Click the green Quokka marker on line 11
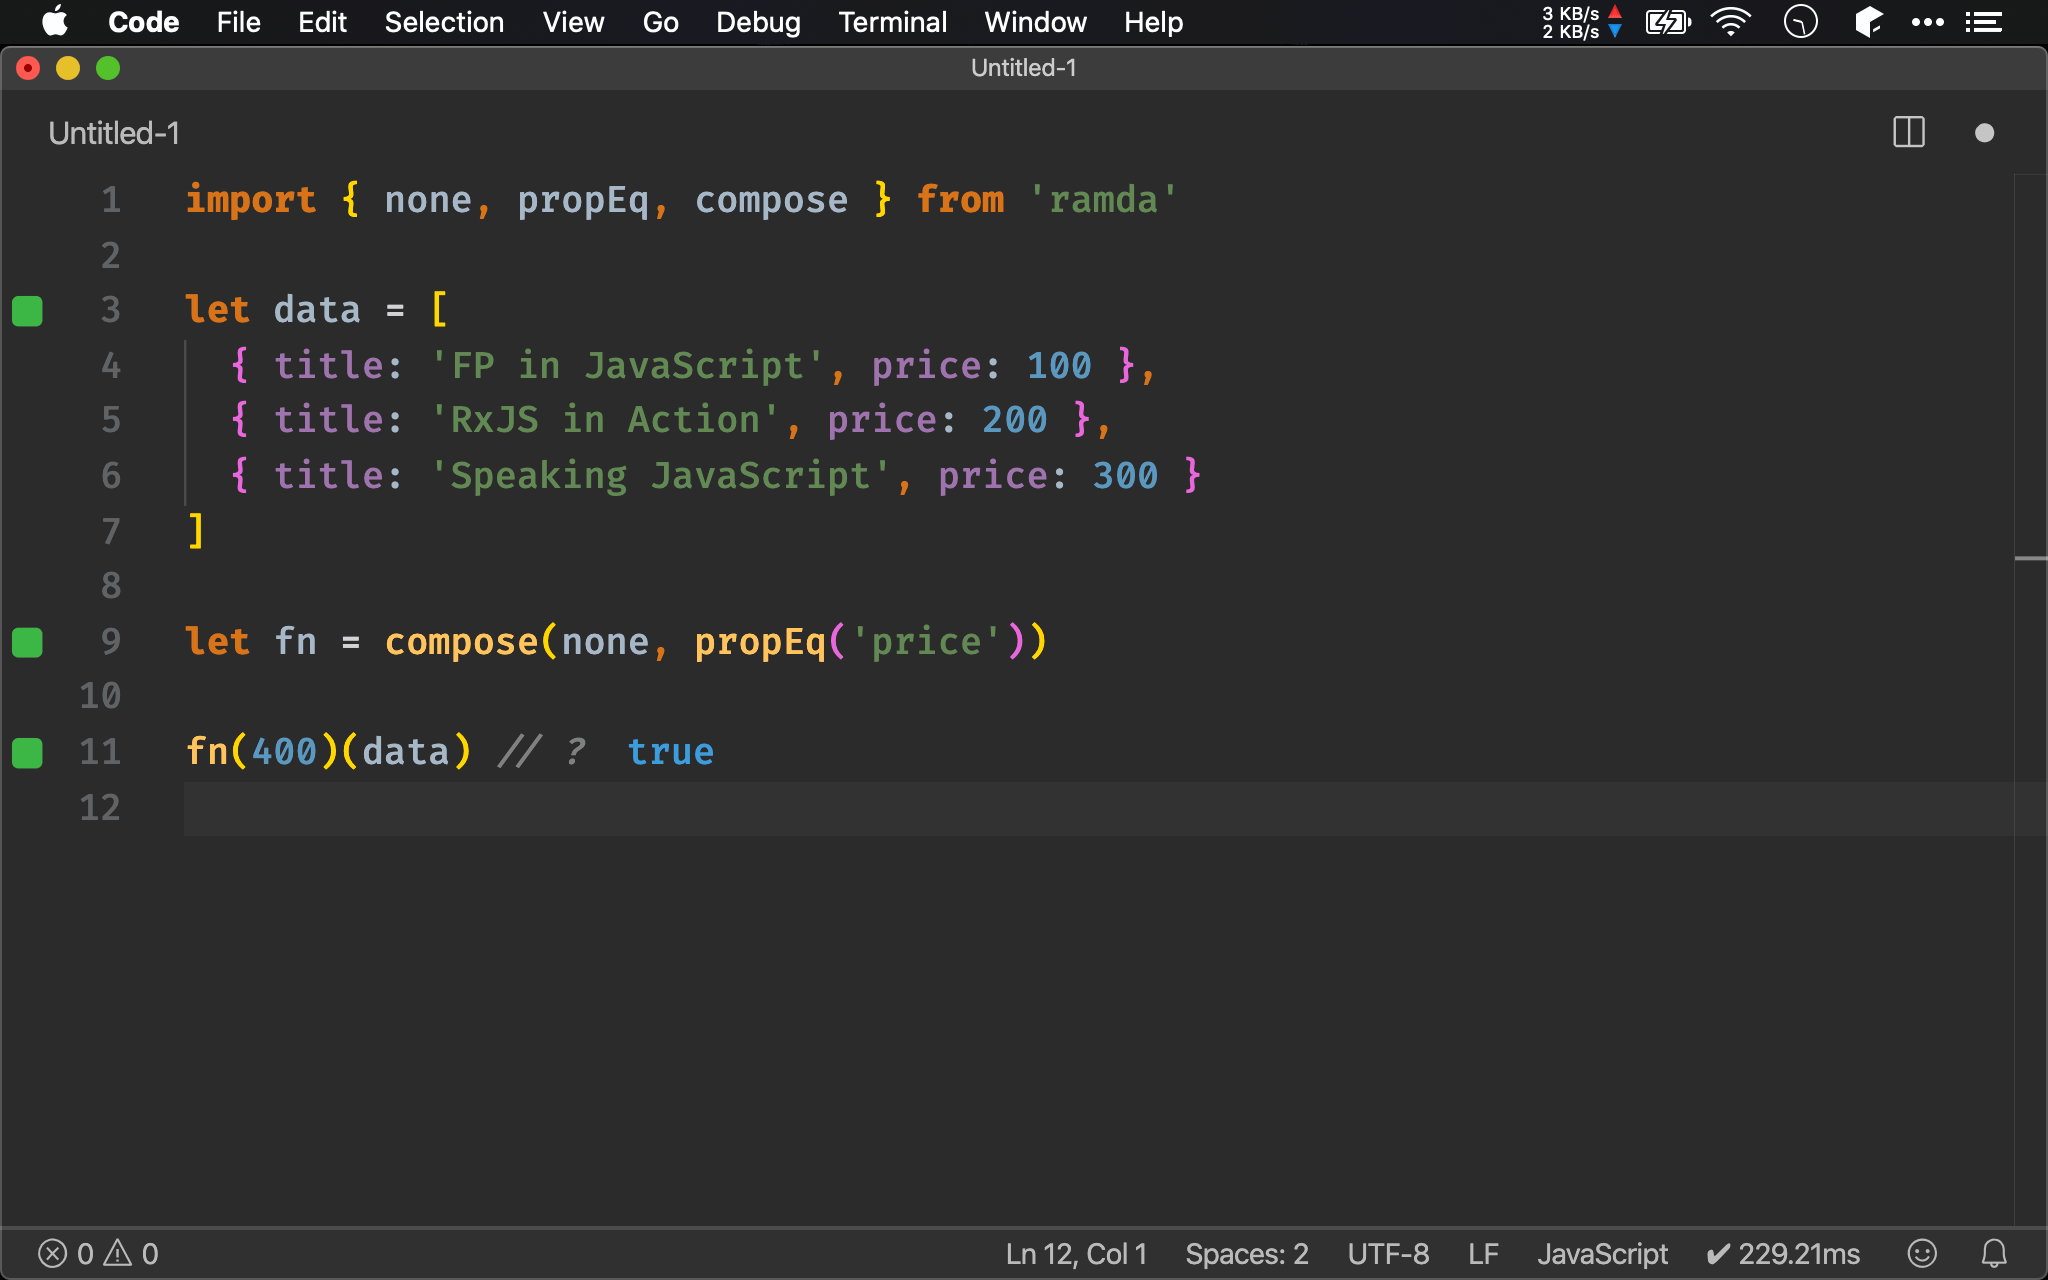The width and height of the screenshot is (2048, 1280). 27,752
